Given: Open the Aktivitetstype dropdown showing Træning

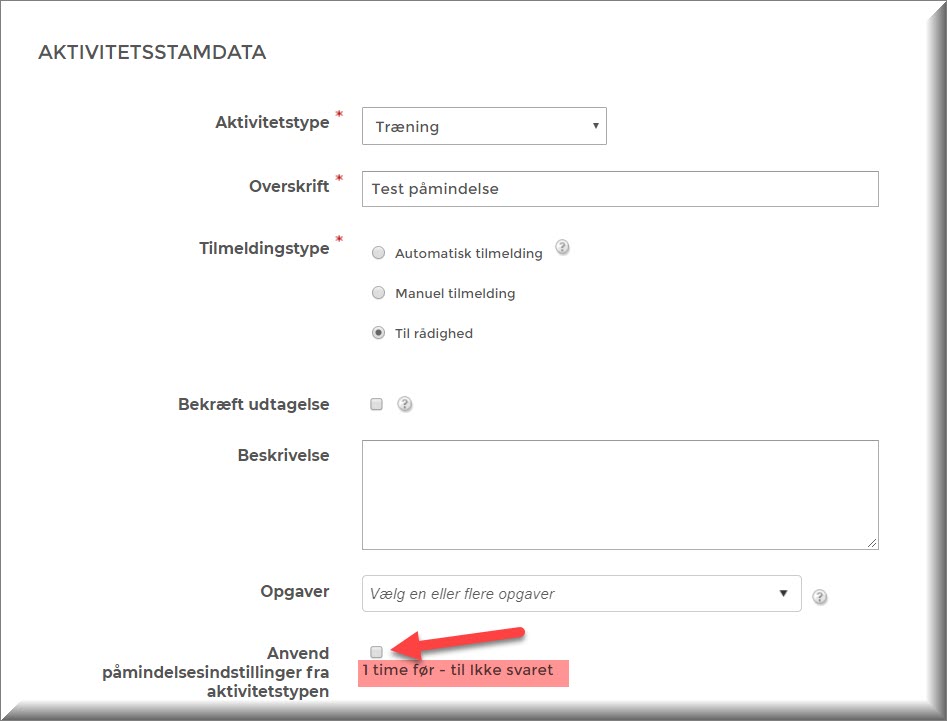Looking at the screenshot, I should pos(484,127).
